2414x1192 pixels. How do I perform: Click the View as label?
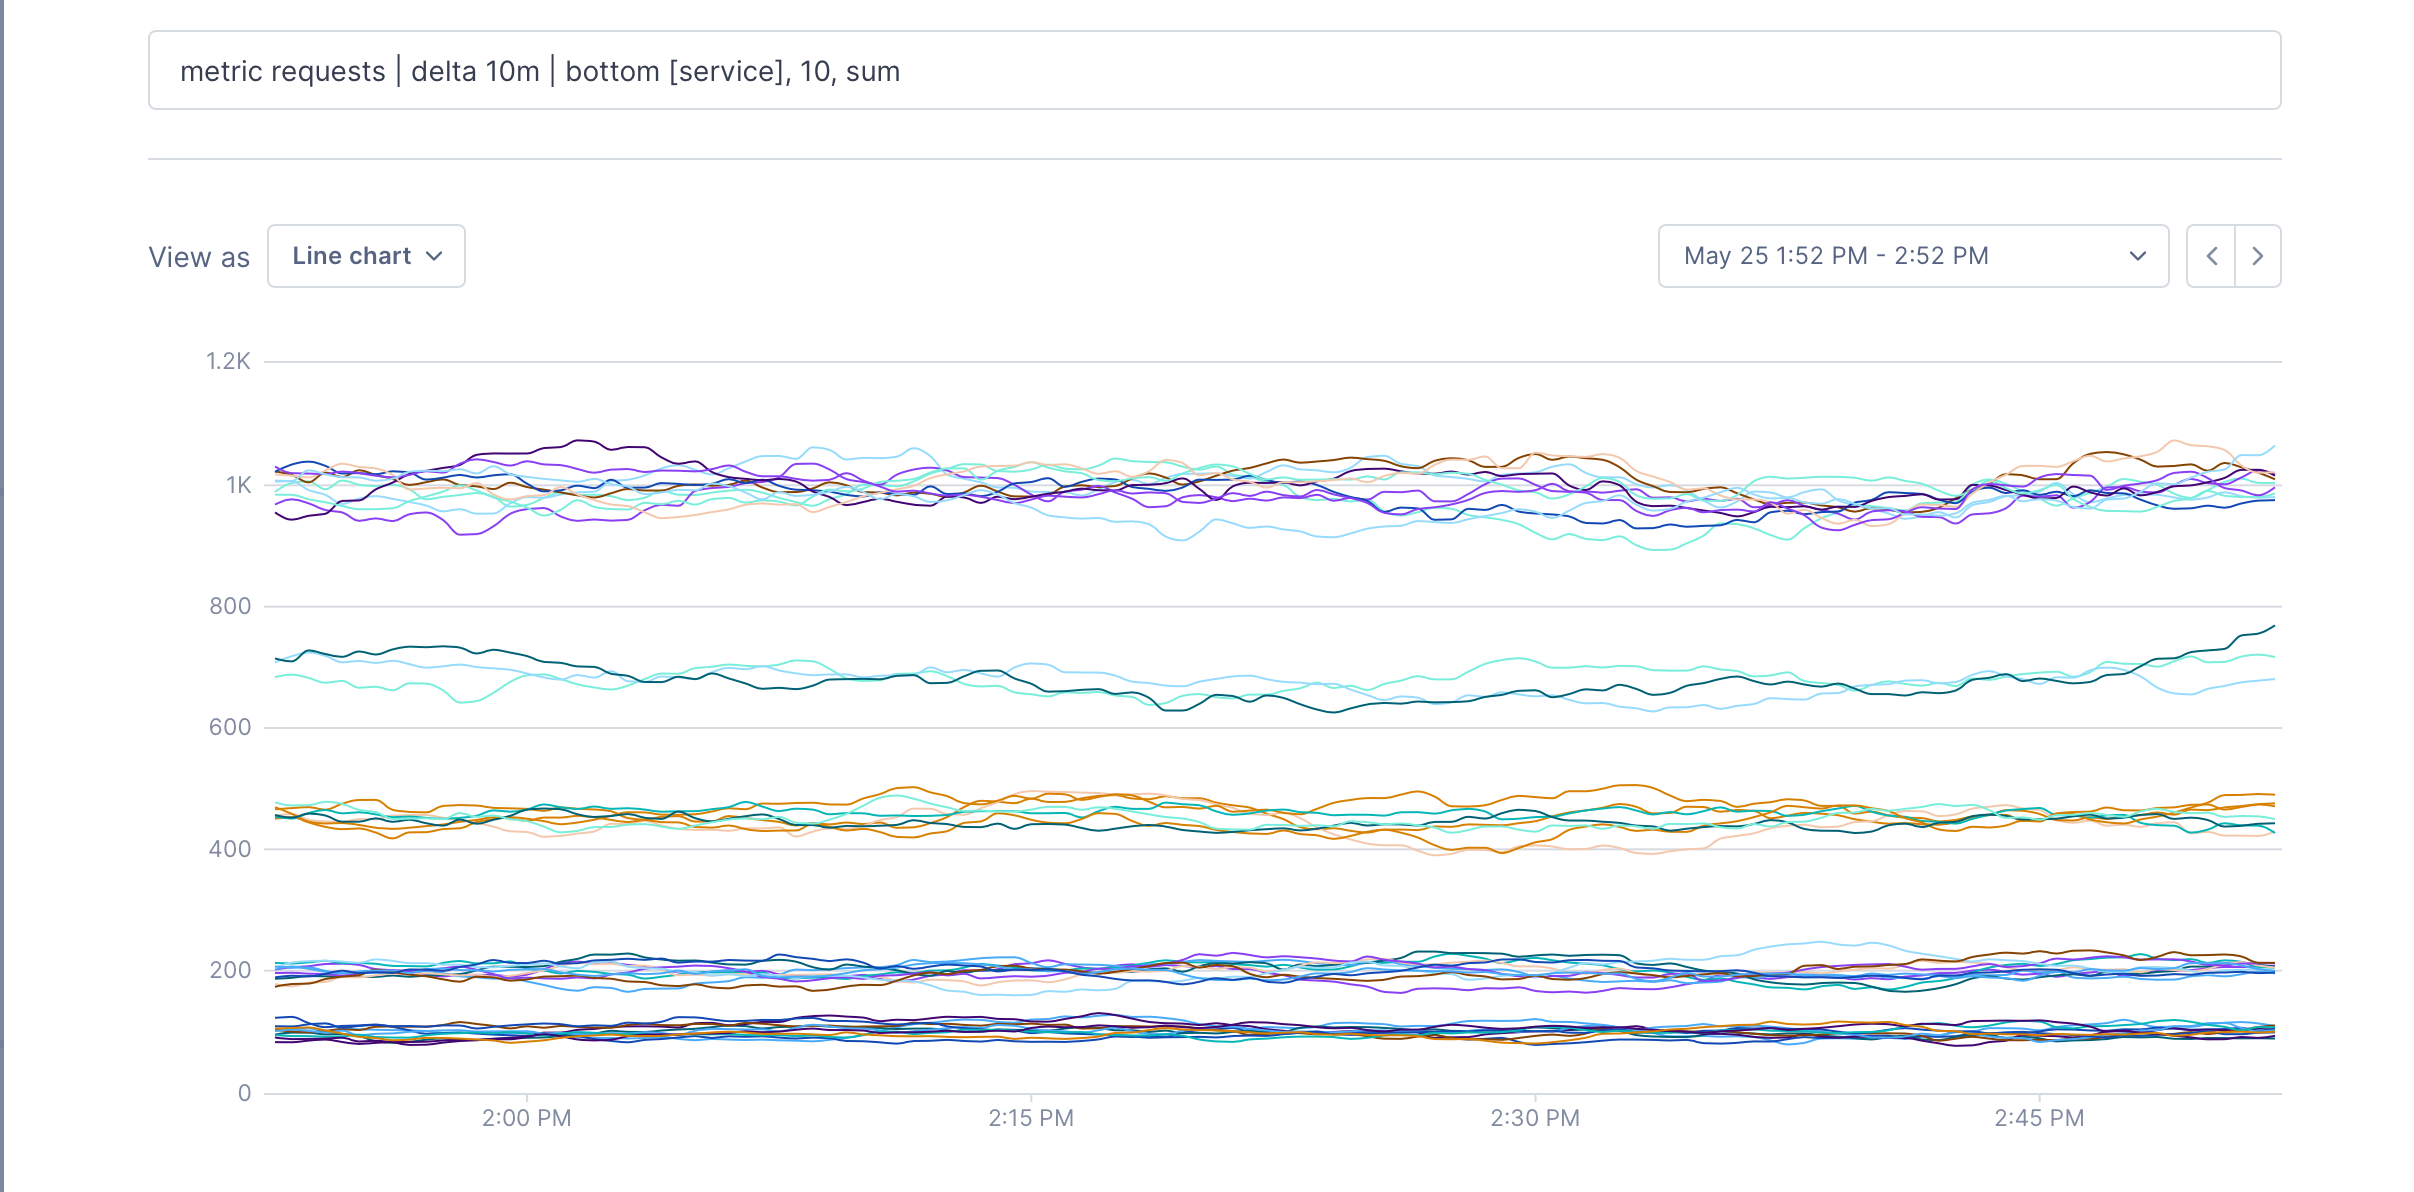(x=199, y=258)
